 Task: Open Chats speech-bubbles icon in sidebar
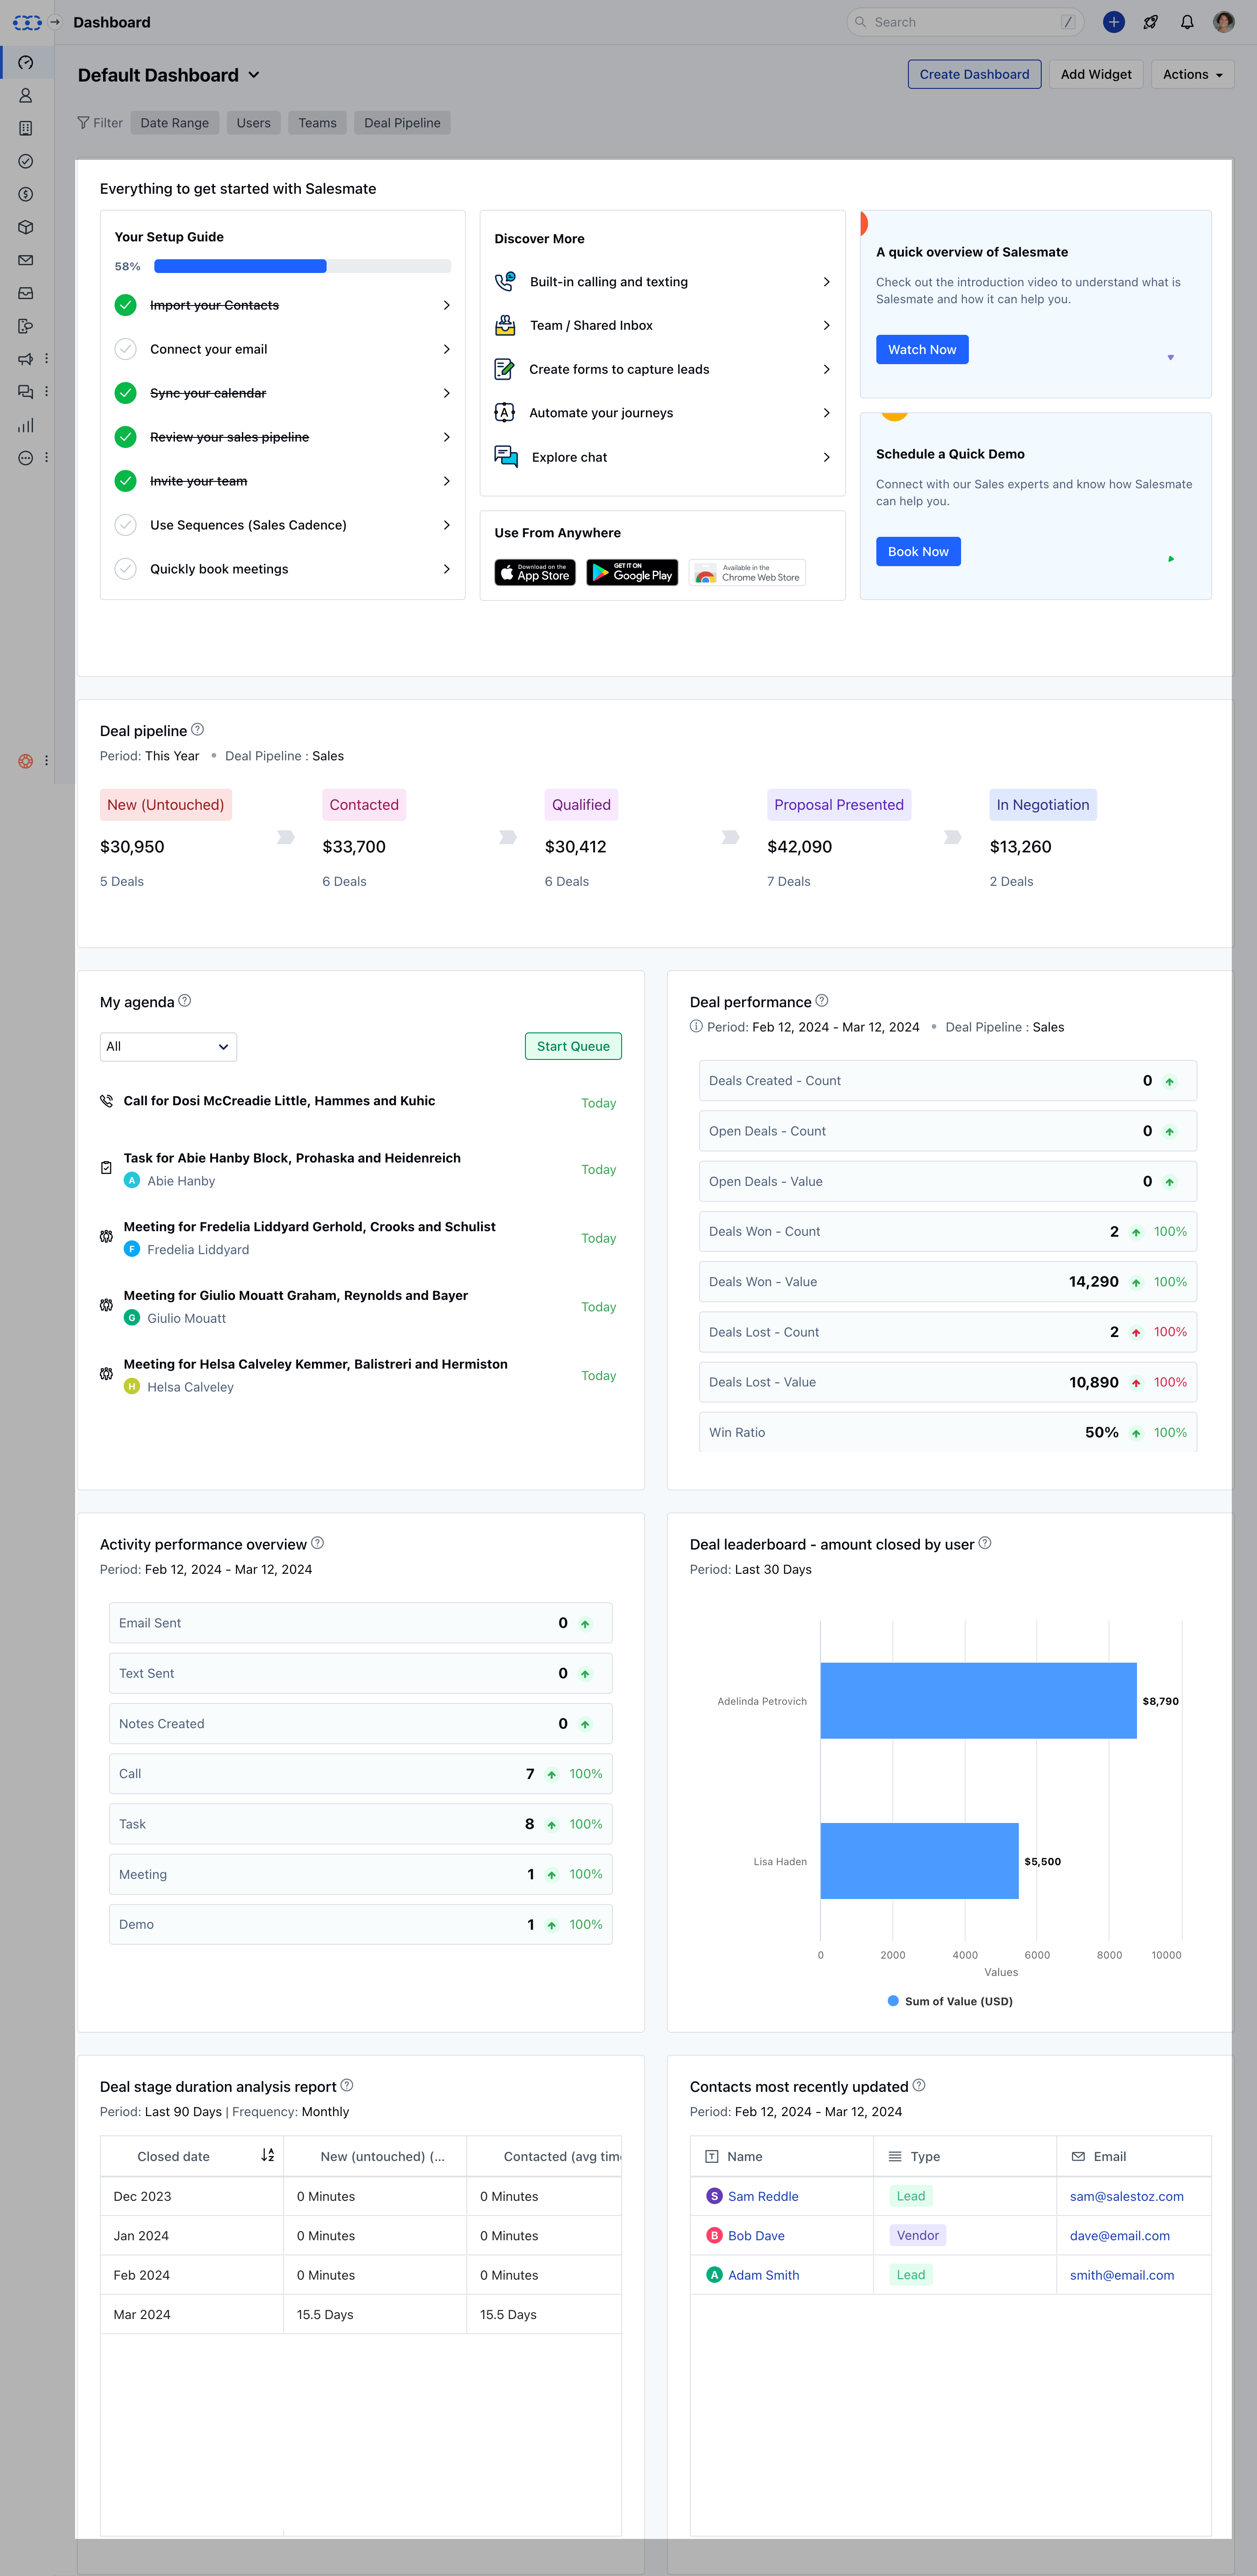click(26, 392)
